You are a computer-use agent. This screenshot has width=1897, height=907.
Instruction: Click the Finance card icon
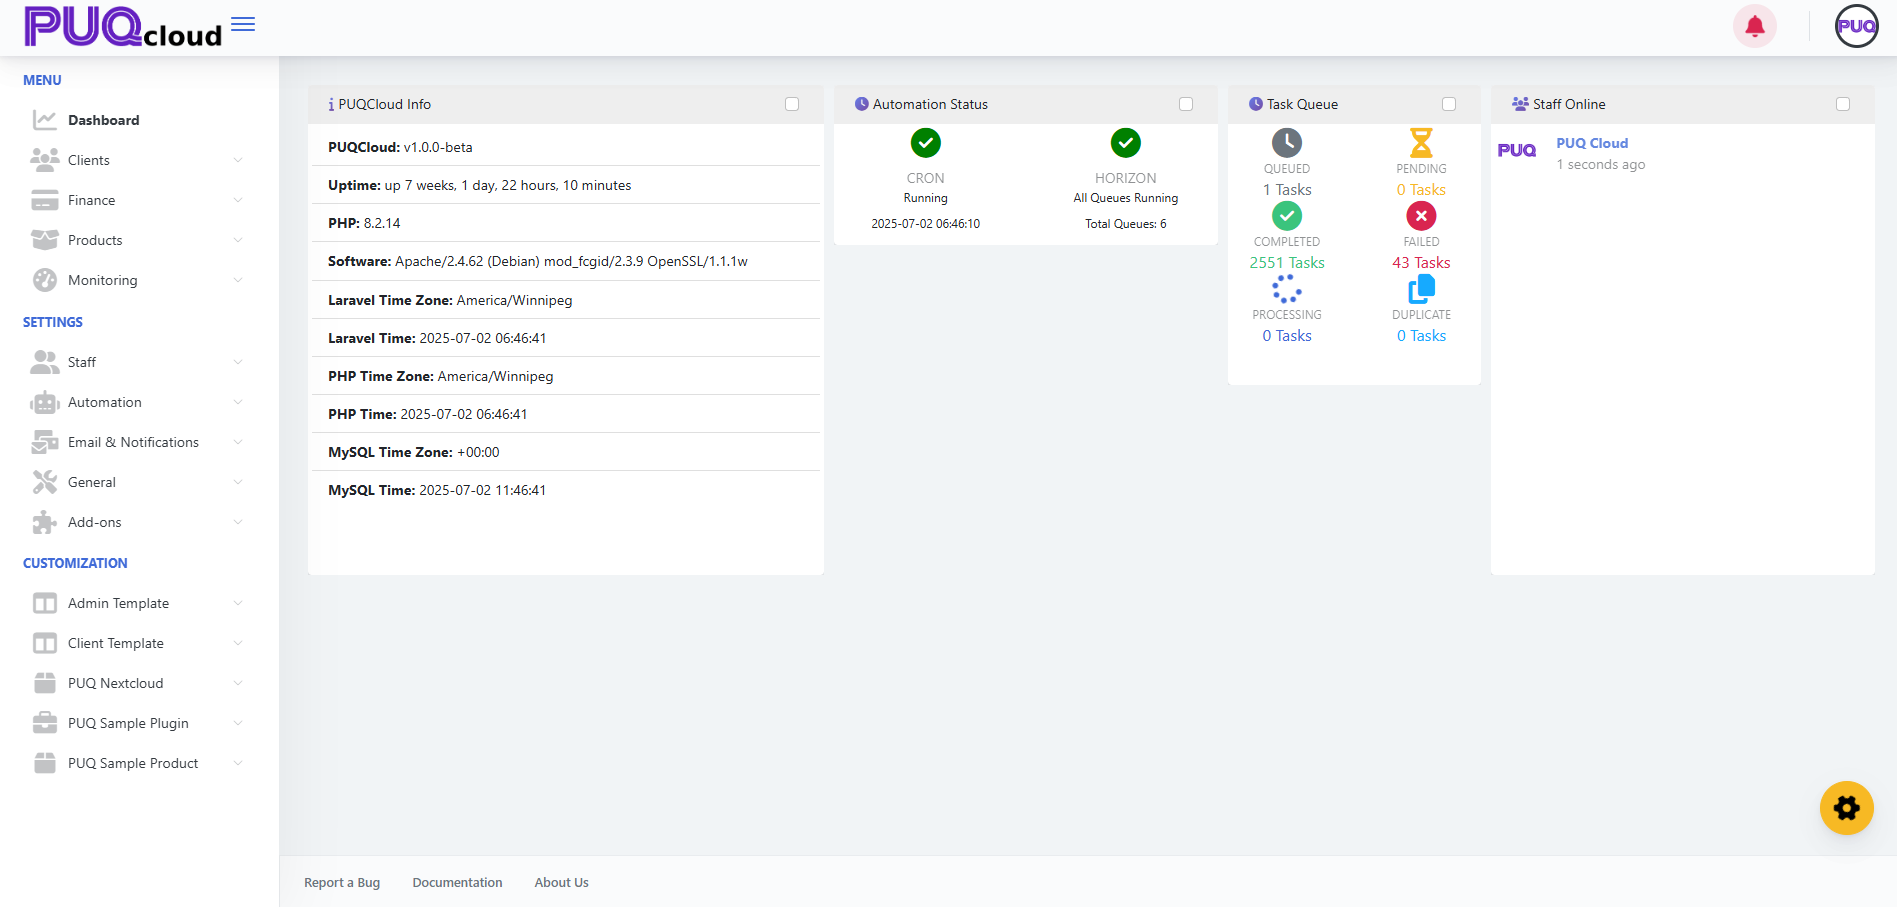45,200
